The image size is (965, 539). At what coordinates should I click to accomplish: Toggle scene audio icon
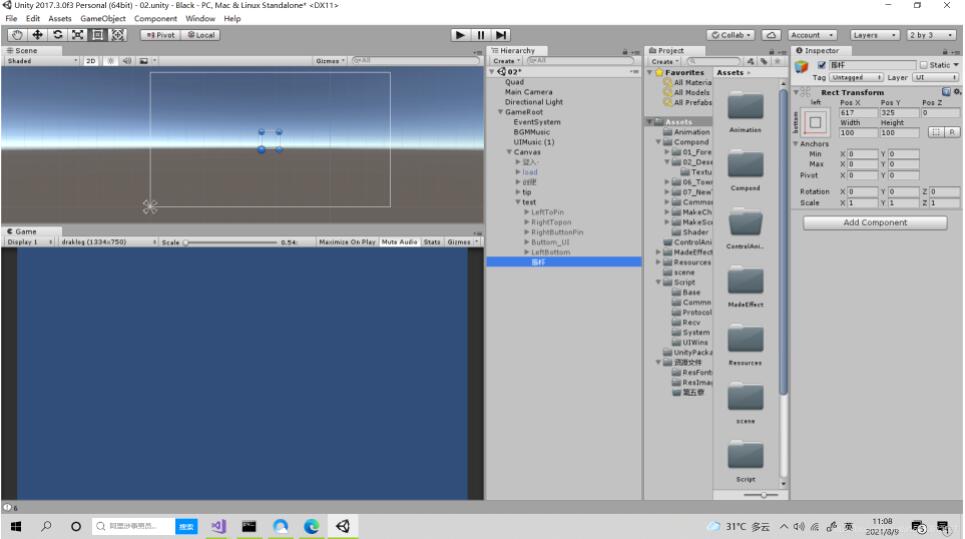point(127,61)
